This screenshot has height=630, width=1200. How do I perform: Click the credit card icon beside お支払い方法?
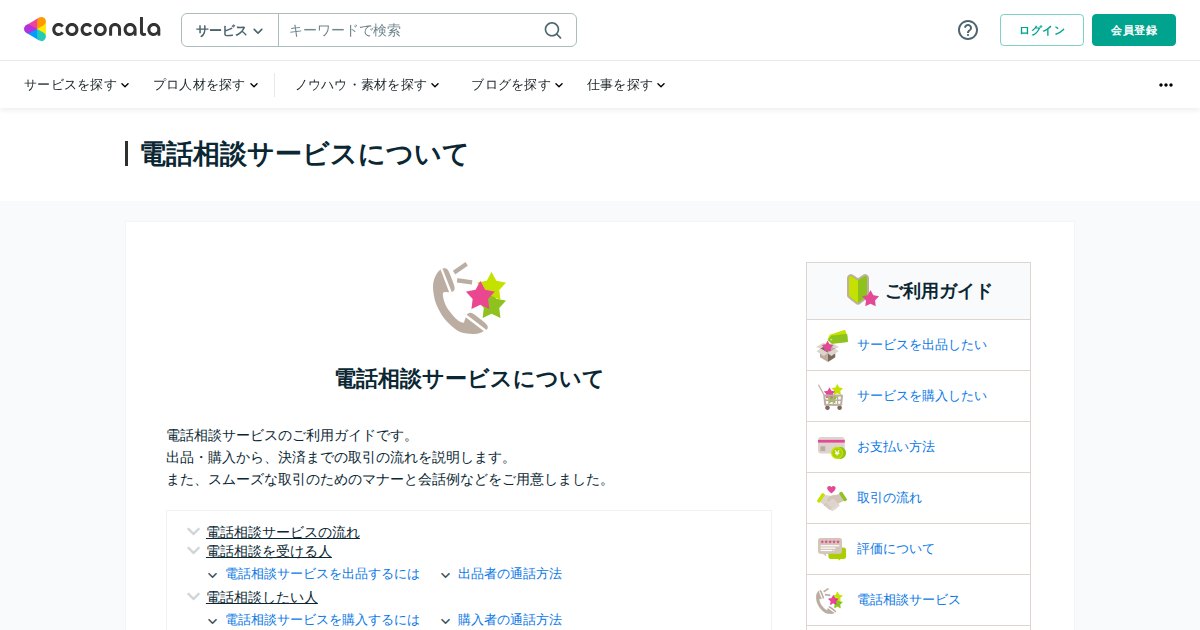pos(831,447)
